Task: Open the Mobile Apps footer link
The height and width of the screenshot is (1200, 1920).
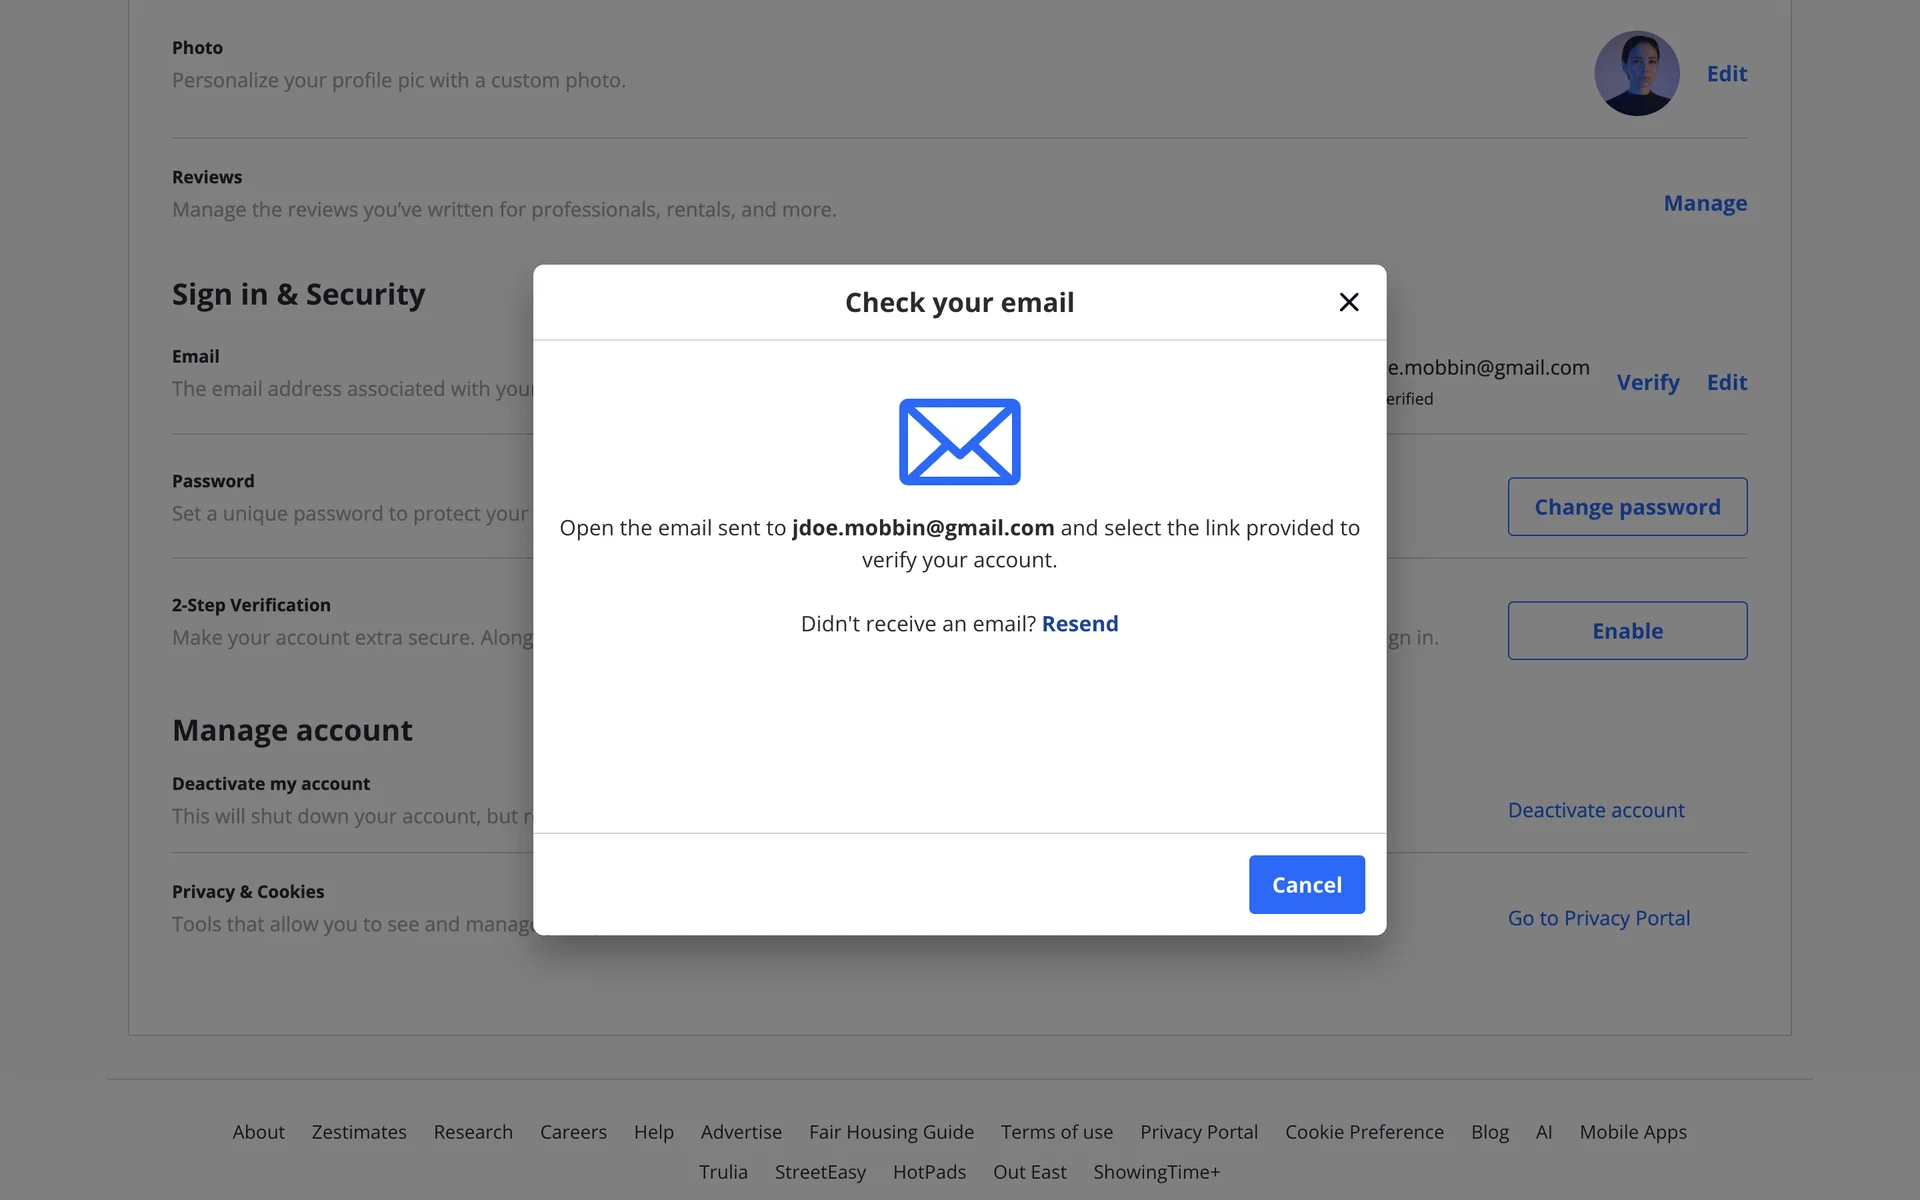Action: (1632, 1132)
